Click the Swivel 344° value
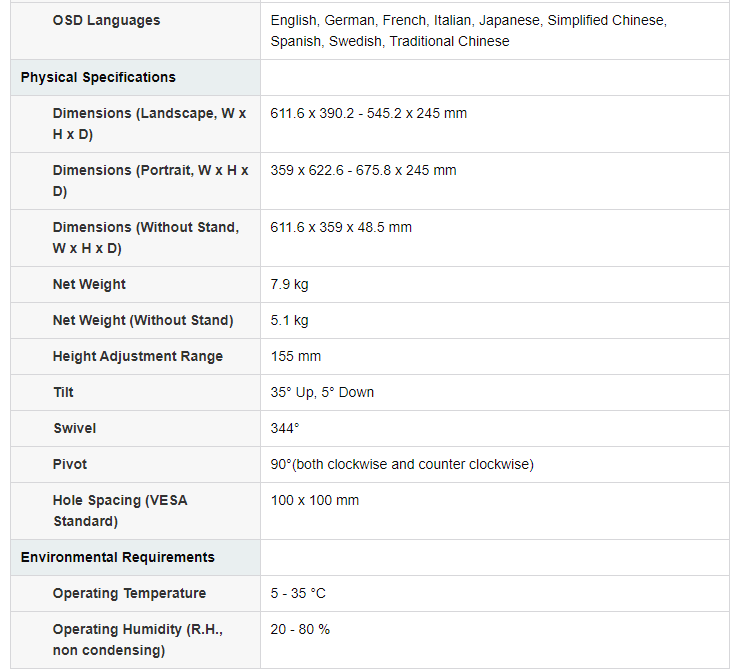This screenshot has height=669, width=739. (x=285, y=428)
